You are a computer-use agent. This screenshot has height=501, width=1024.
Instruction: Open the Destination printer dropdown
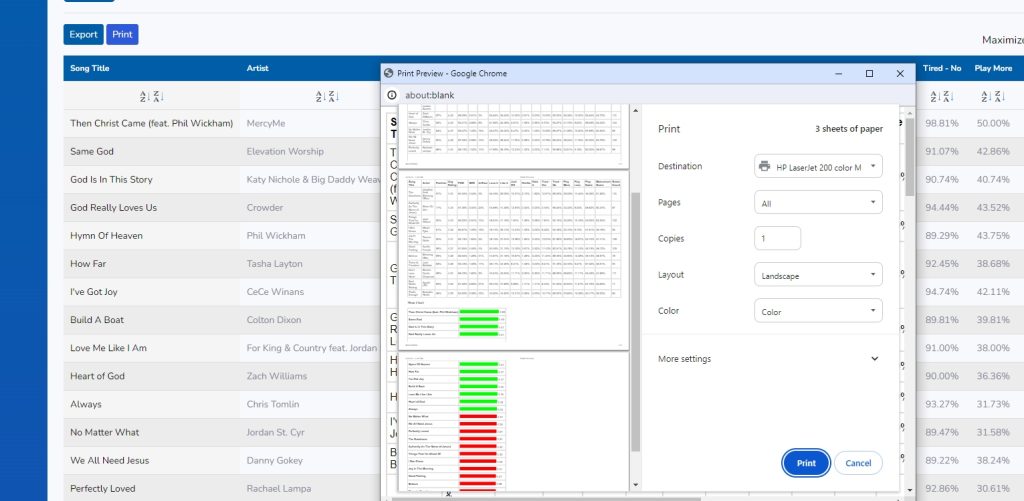coord(818,167)
